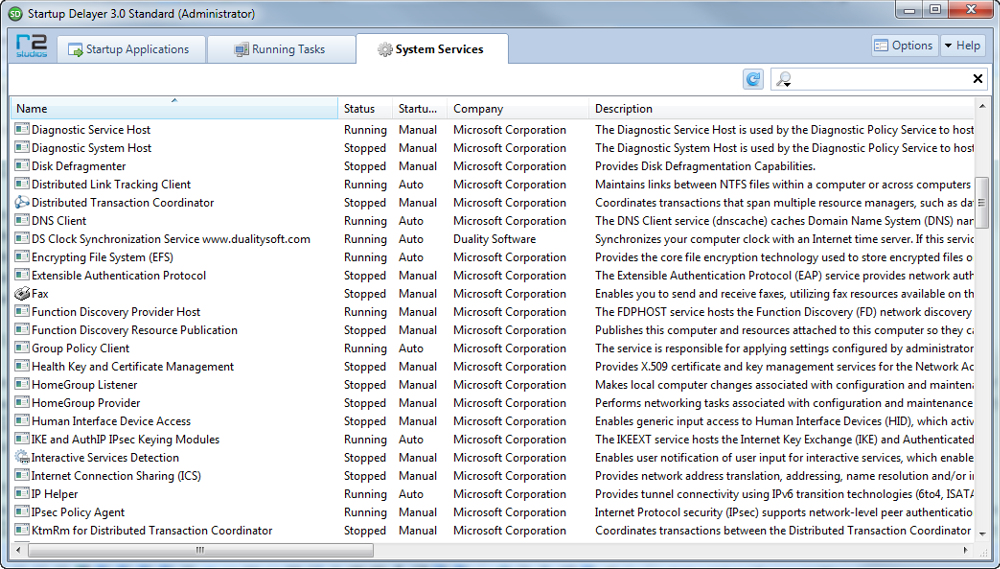The image size is (1000, 569).
Task: Click the Function Discovery Resource Publication row icon
Action: pyautogui.click(x=22, y=330)
